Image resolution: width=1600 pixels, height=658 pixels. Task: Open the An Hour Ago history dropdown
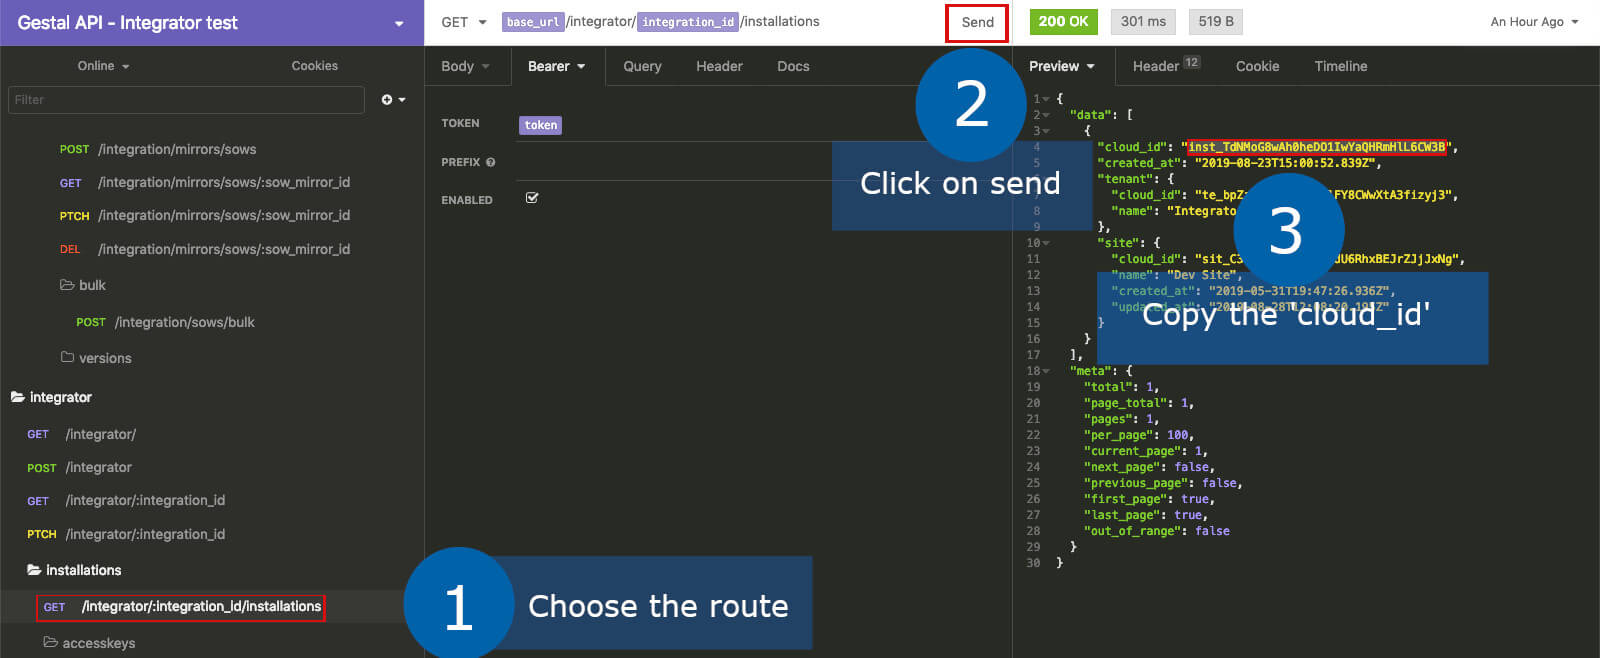1534,22
